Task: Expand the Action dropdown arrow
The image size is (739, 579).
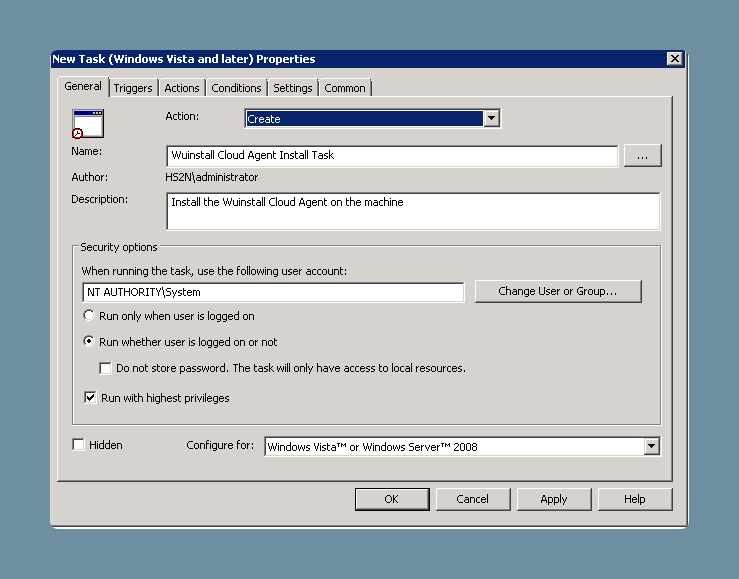Action: (491, 118)
